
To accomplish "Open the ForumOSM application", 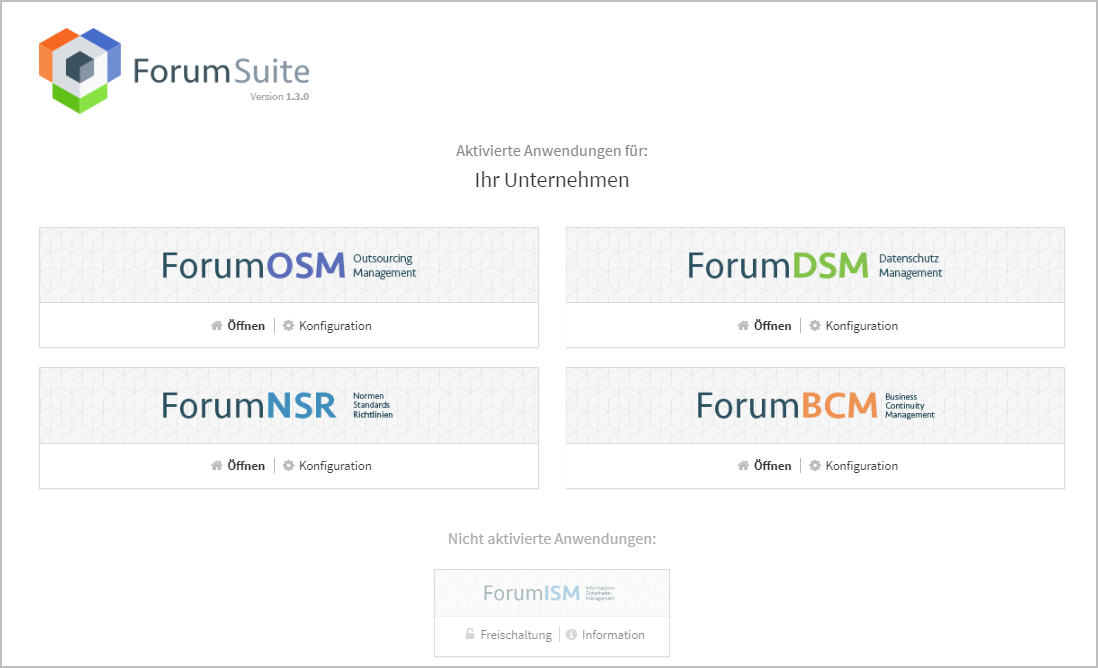I will 246,326.
